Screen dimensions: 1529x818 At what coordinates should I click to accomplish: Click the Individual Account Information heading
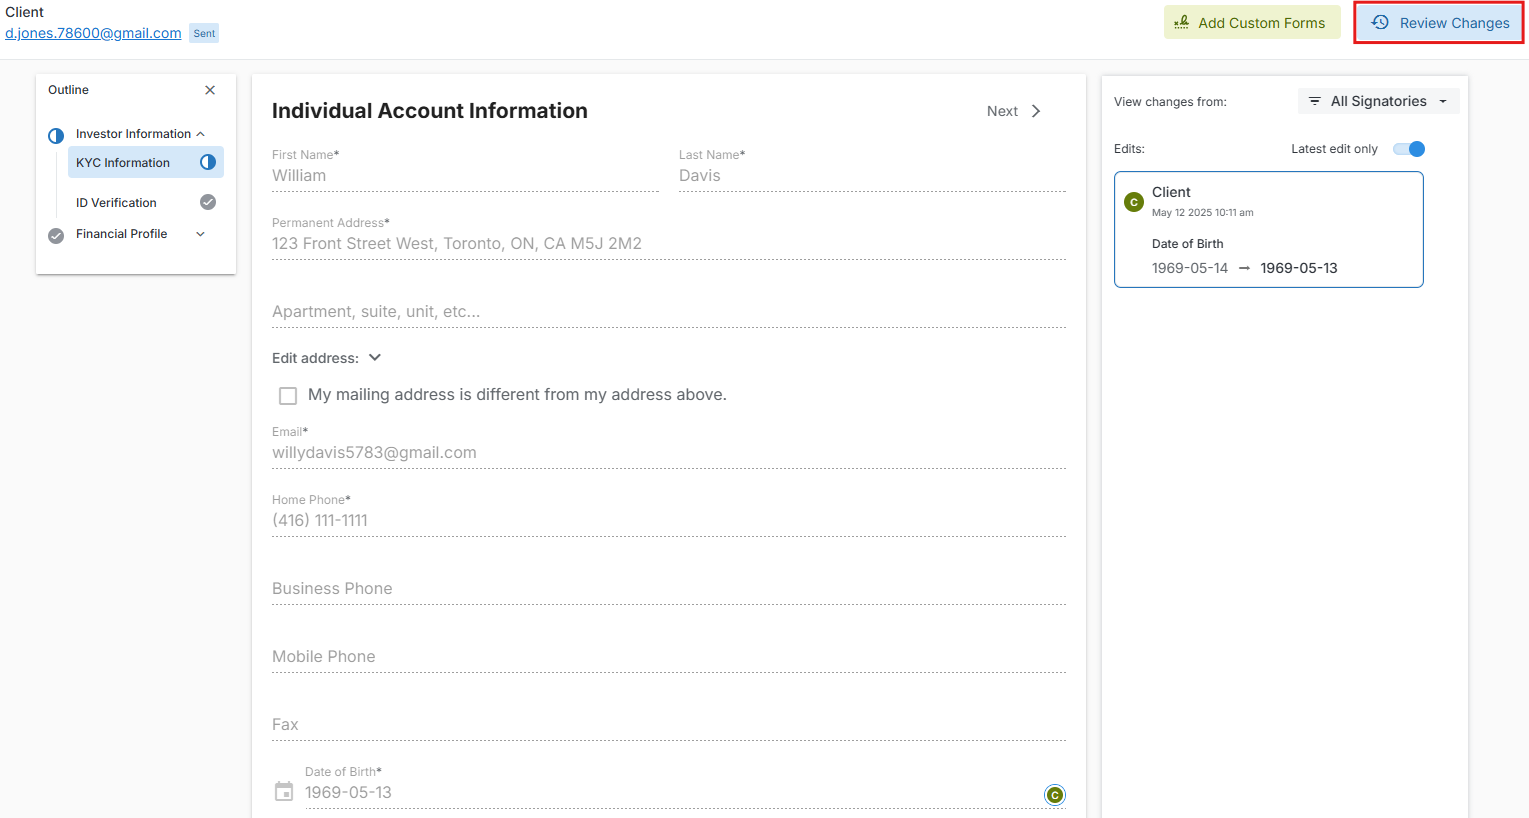(x=430, y=111)
